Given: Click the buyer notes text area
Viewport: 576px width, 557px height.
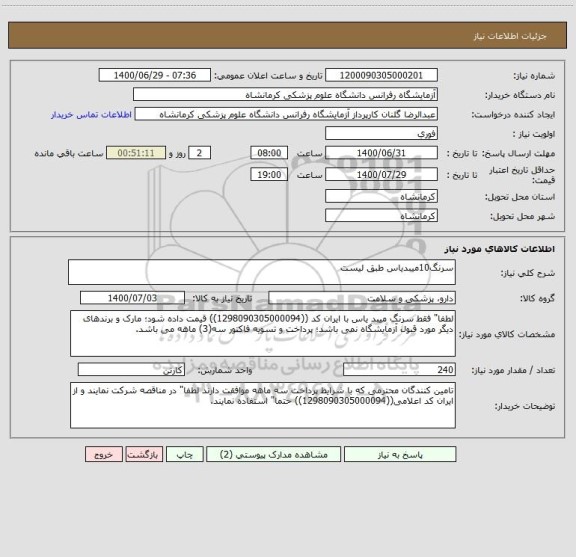Looking at the screenshot, I should coord(263,405).
